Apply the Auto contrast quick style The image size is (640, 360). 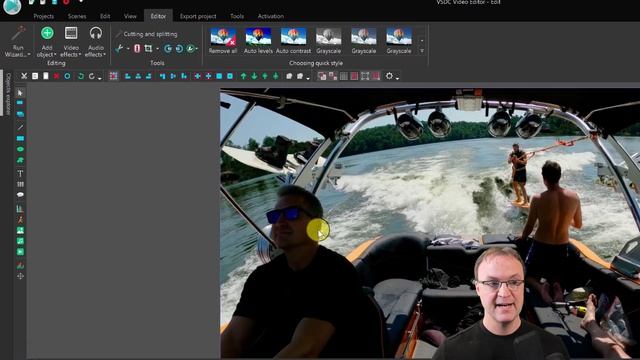click(x=293, y=40)
